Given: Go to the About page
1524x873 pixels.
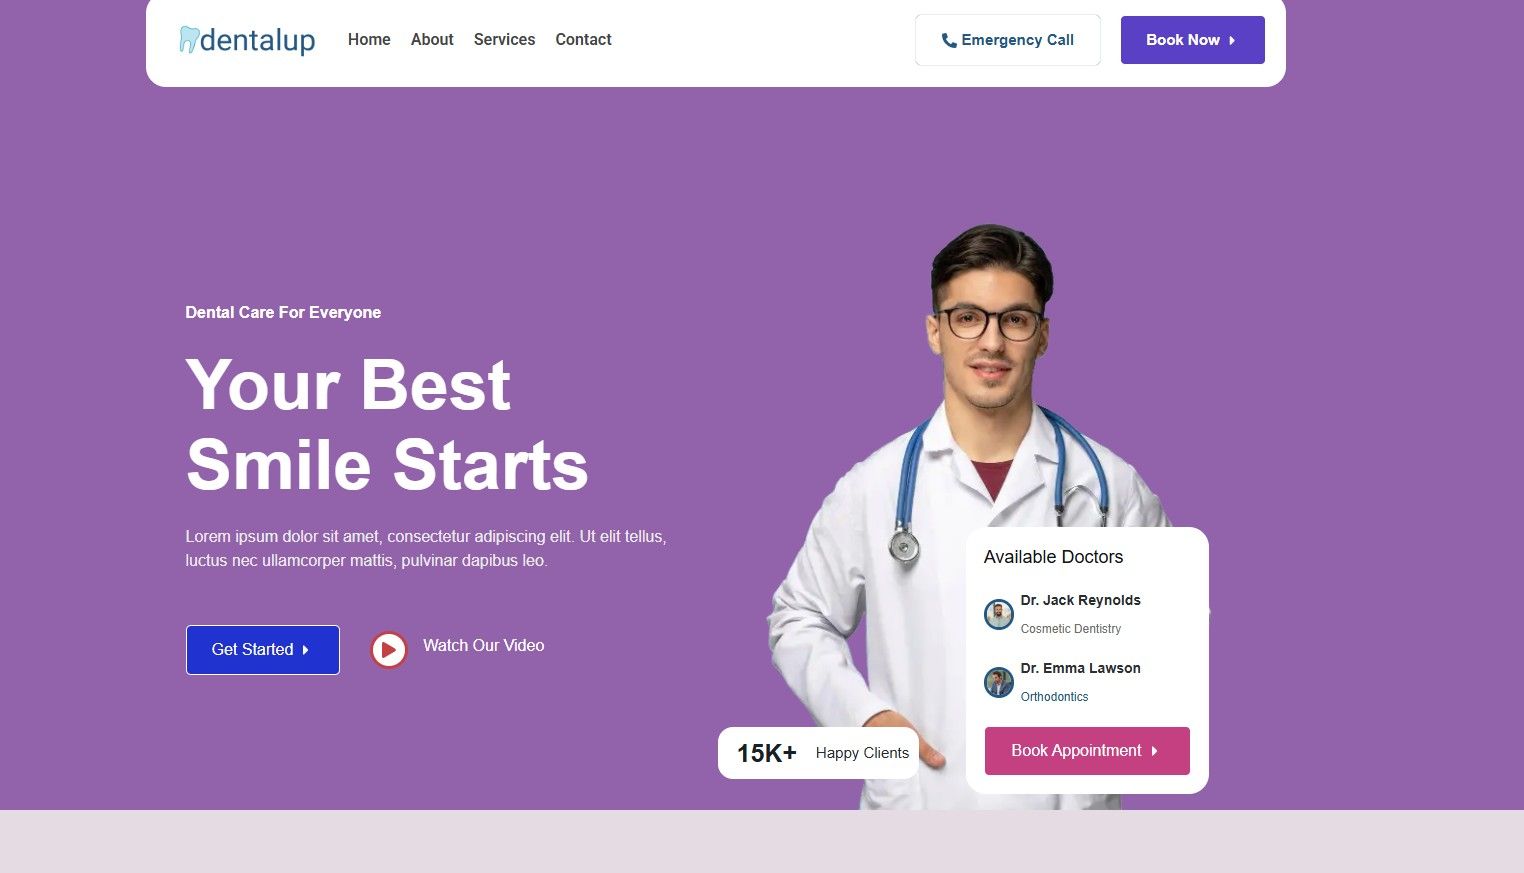Looking at the screenshot, I should (x=432, y=40).
